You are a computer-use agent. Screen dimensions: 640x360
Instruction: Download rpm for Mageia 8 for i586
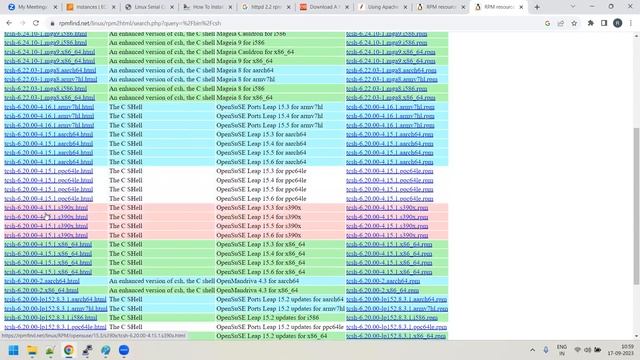pos(387,89)
